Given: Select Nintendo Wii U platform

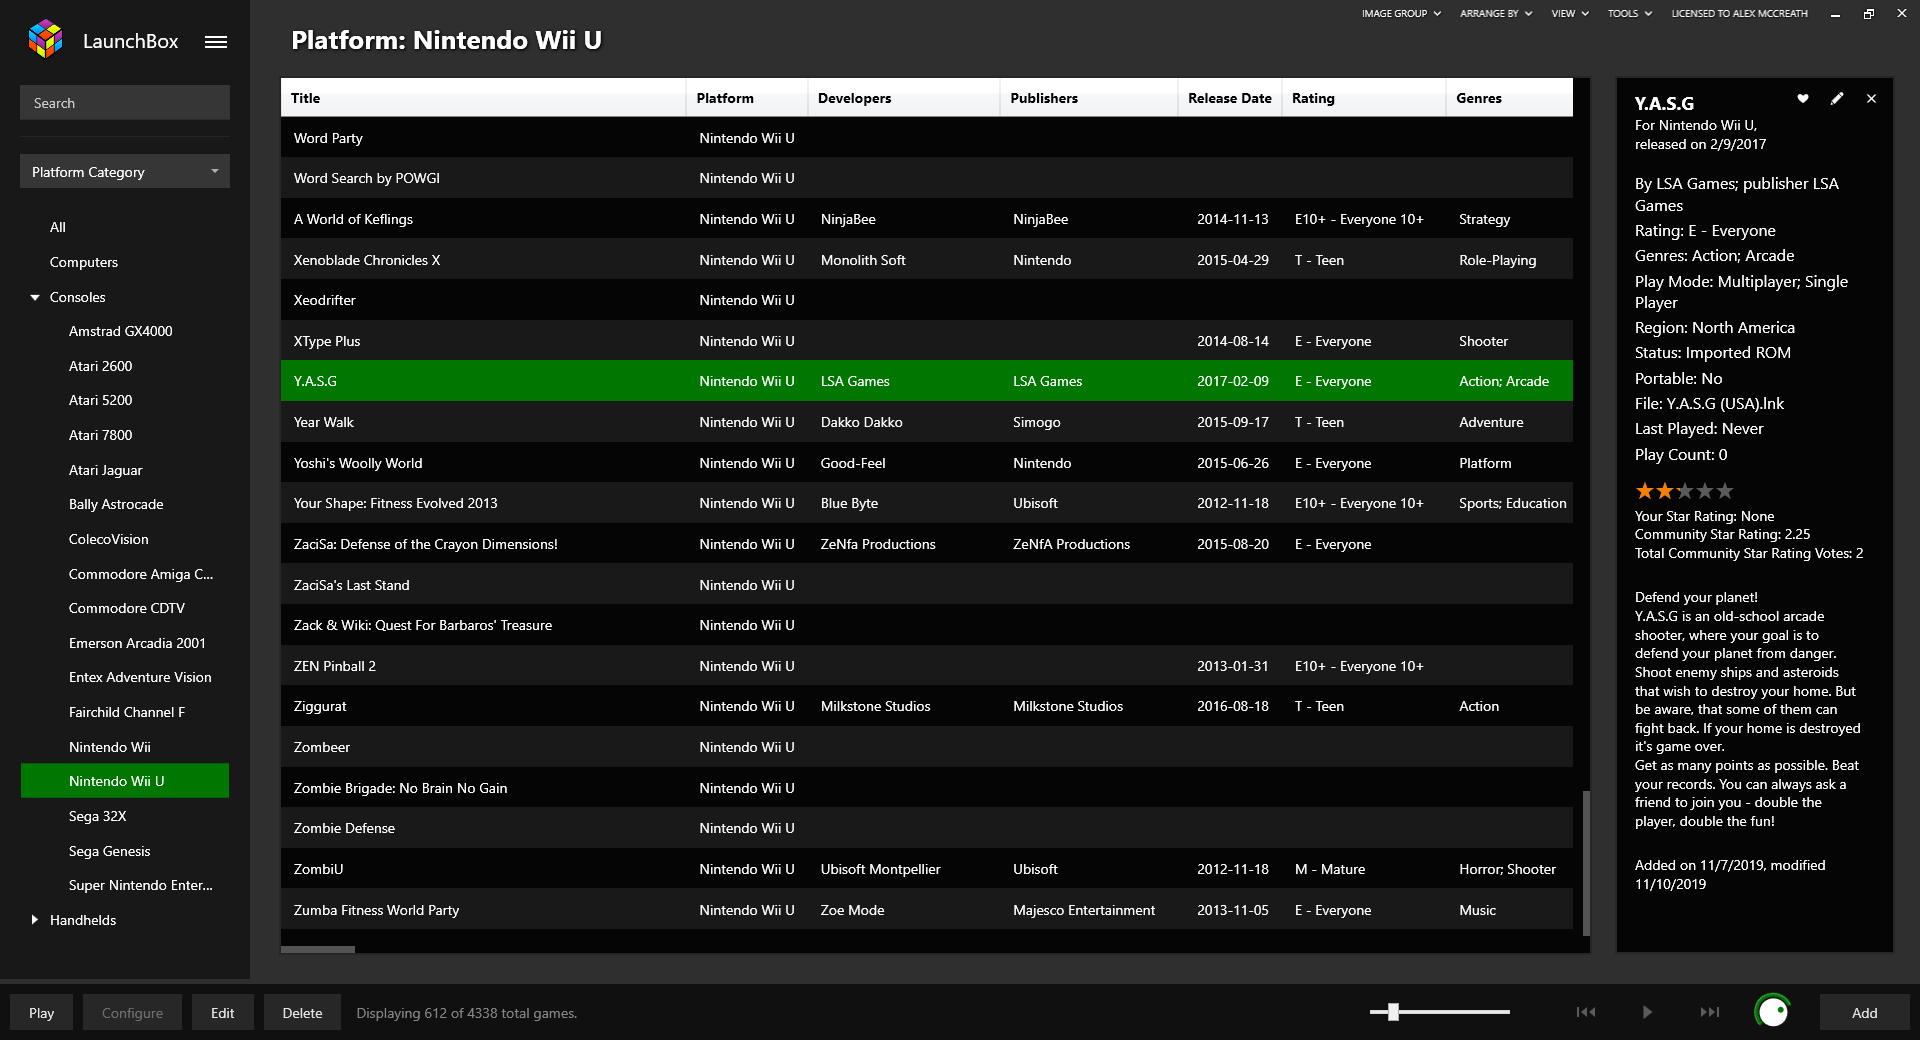Looking at the screenshot, I should click(x=125, y=781).
